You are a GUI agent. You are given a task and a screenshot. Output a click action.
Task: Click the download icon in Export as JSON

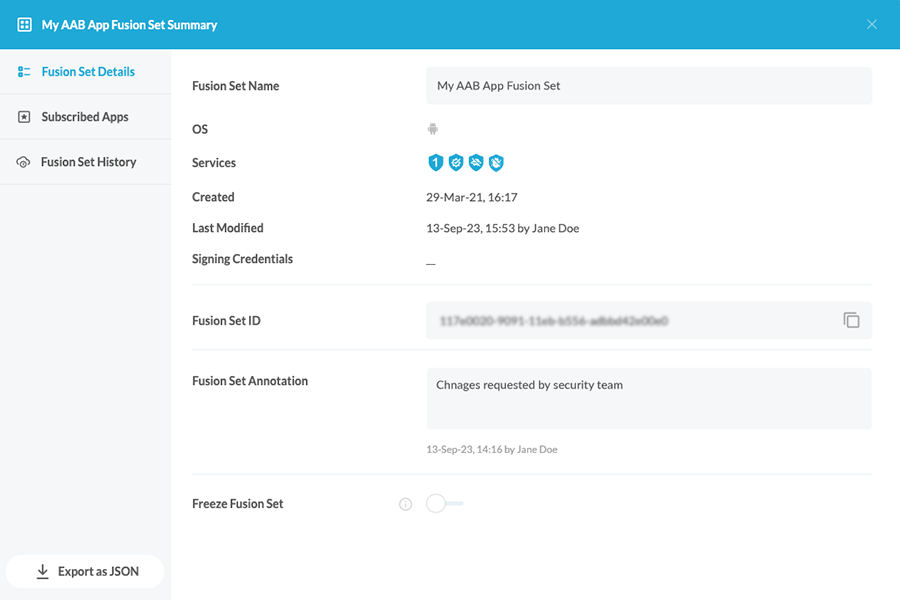(42, 572)
